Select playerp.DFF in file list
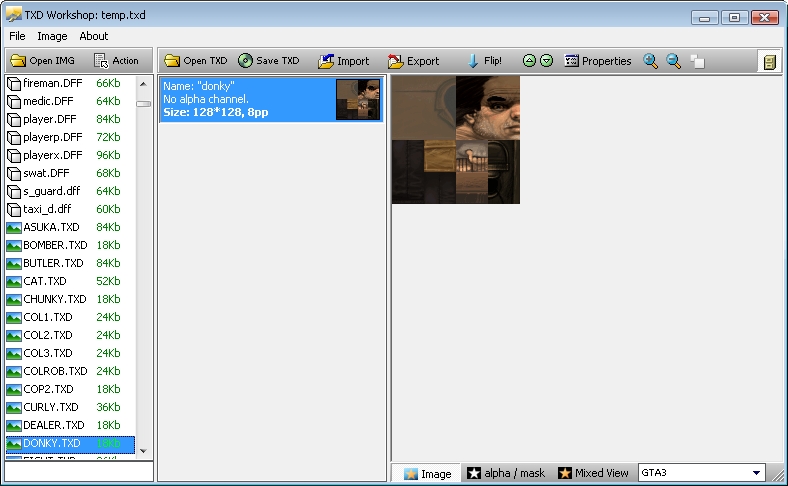The width and height of the screenshot is (788, 486). (x=70, y=137)
